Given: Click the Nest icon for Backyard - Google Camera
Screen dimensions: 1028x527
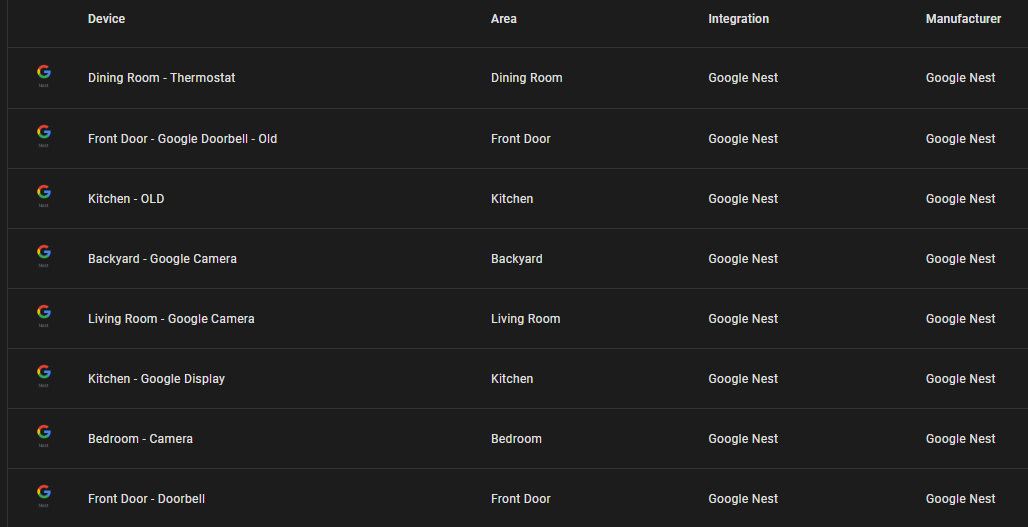Looking at the screenshot, I should coord(43,255).
